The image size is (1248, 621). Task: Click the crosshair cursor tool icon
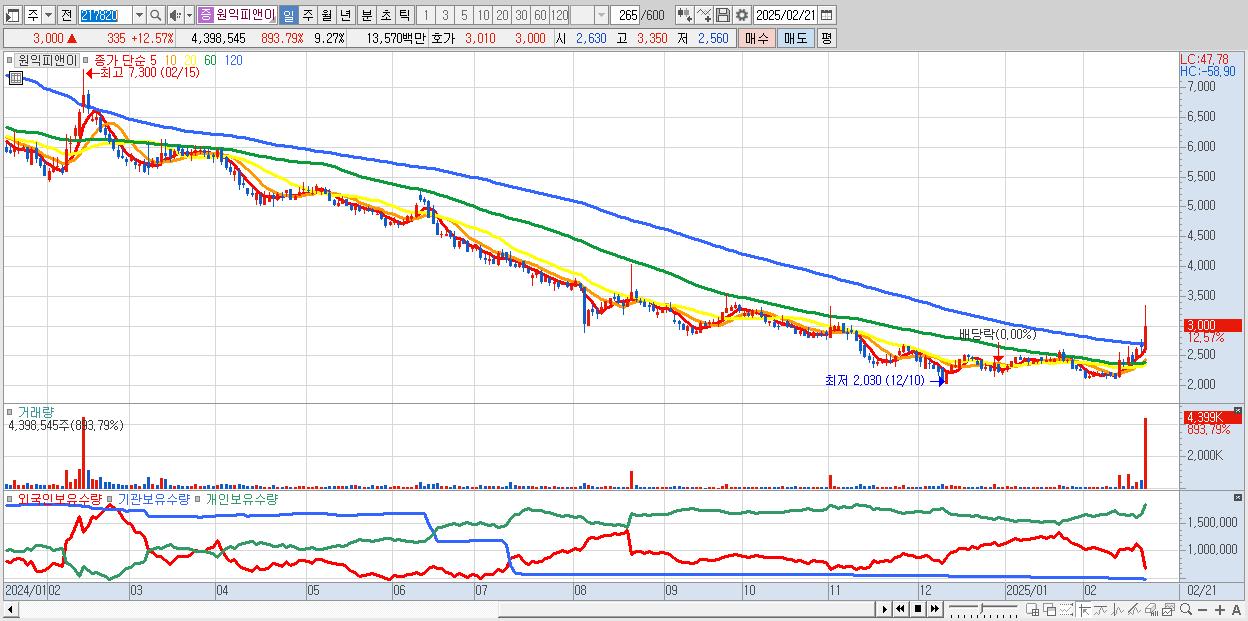coord(1084,609)
